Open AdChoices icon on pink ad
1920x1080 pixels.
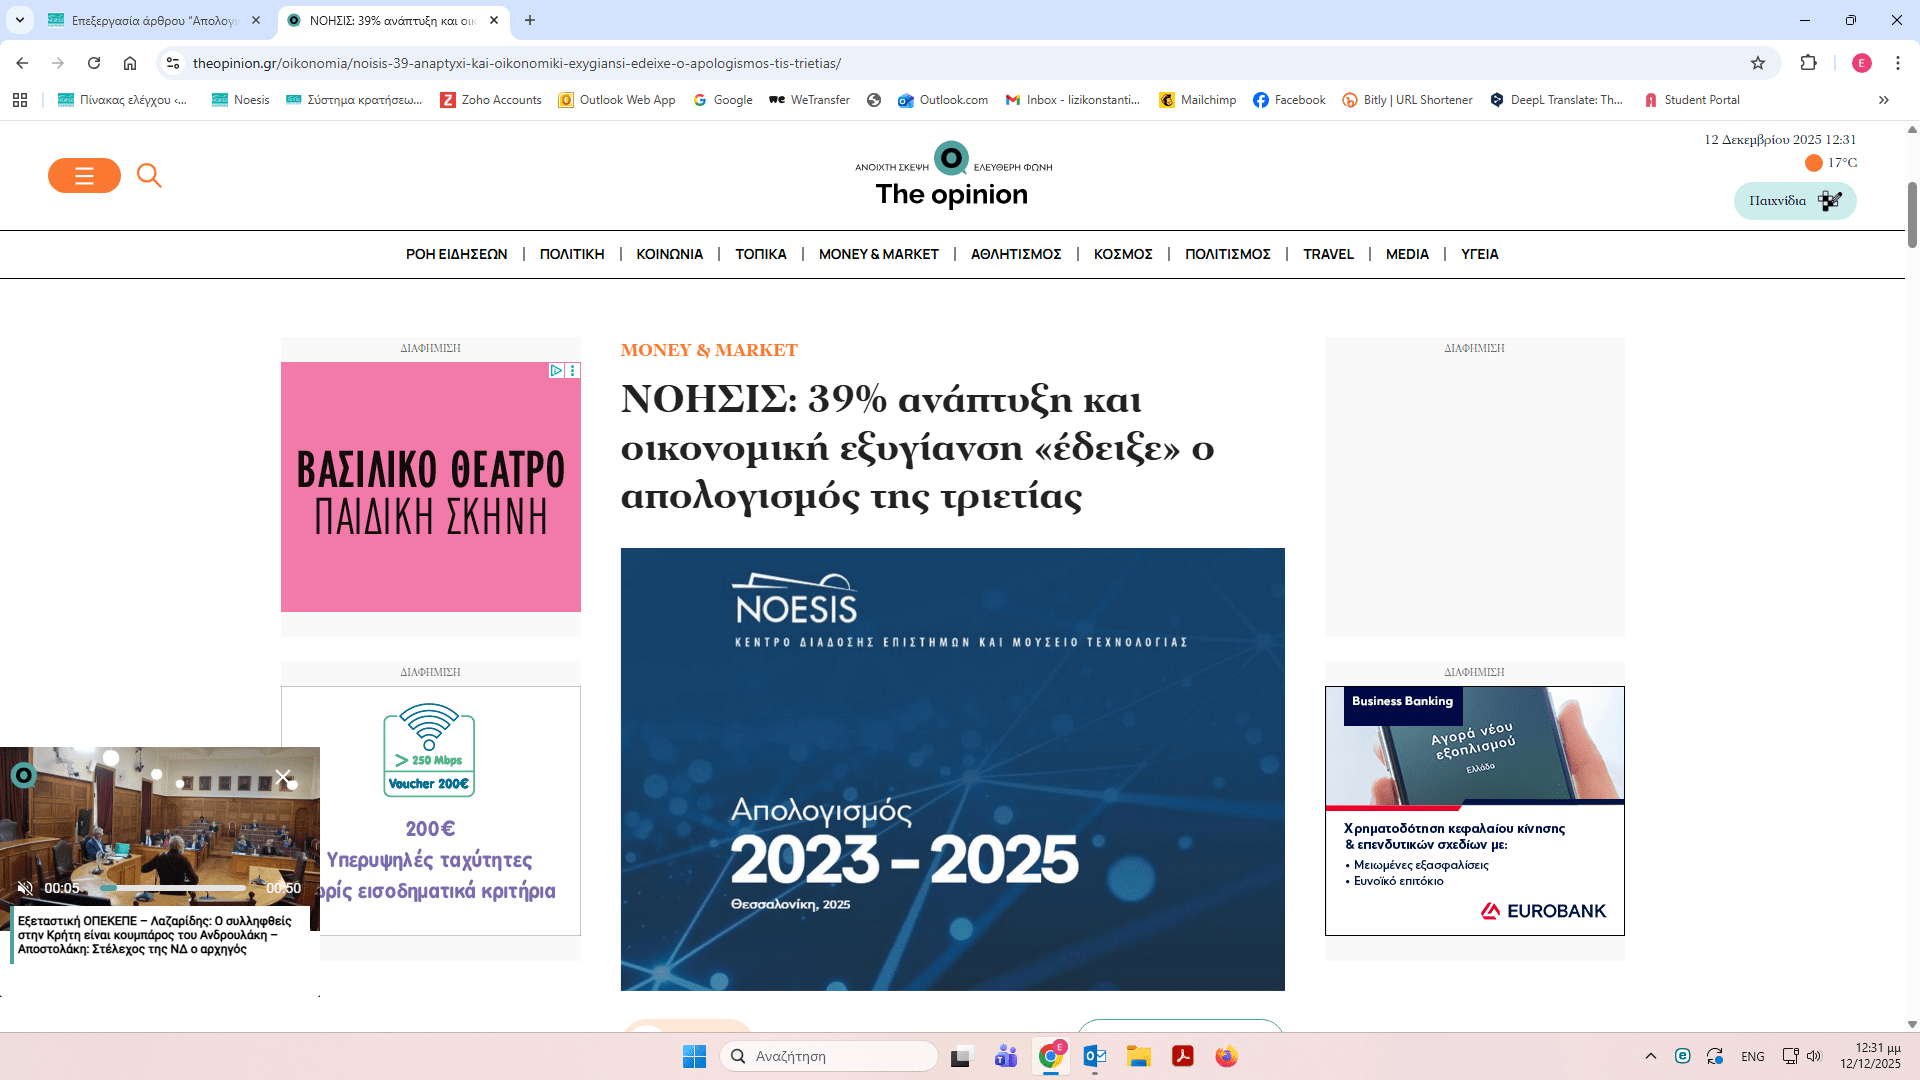click(556, 370)
